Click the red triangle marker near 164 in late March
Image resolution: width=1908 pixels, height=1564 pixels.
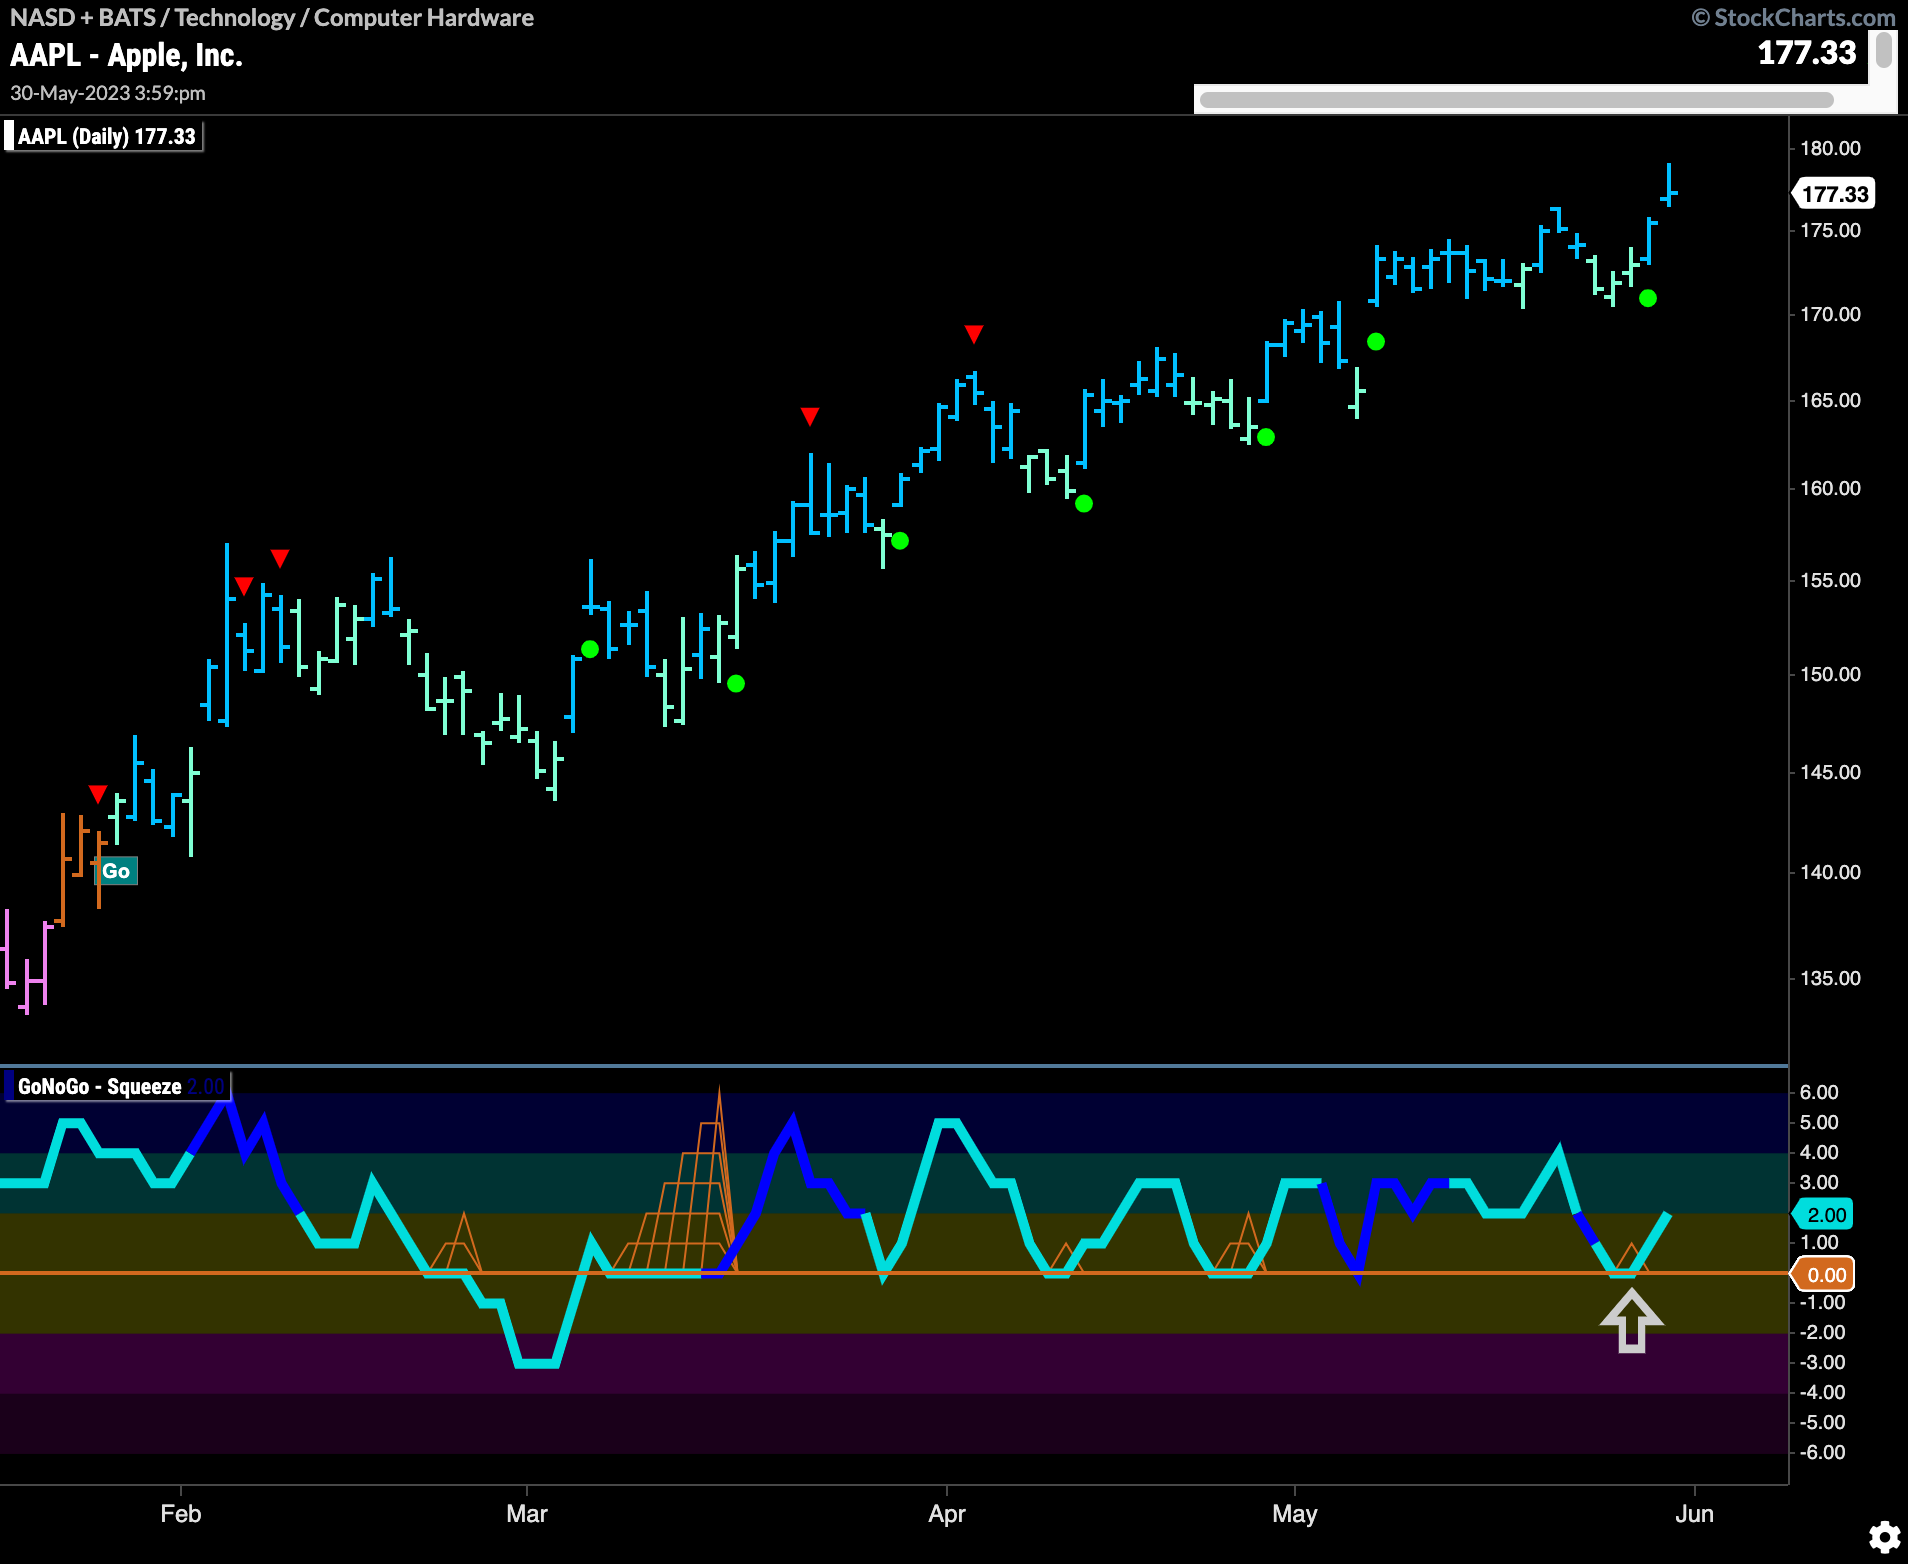pyautogui.click(x=810, y=416)
